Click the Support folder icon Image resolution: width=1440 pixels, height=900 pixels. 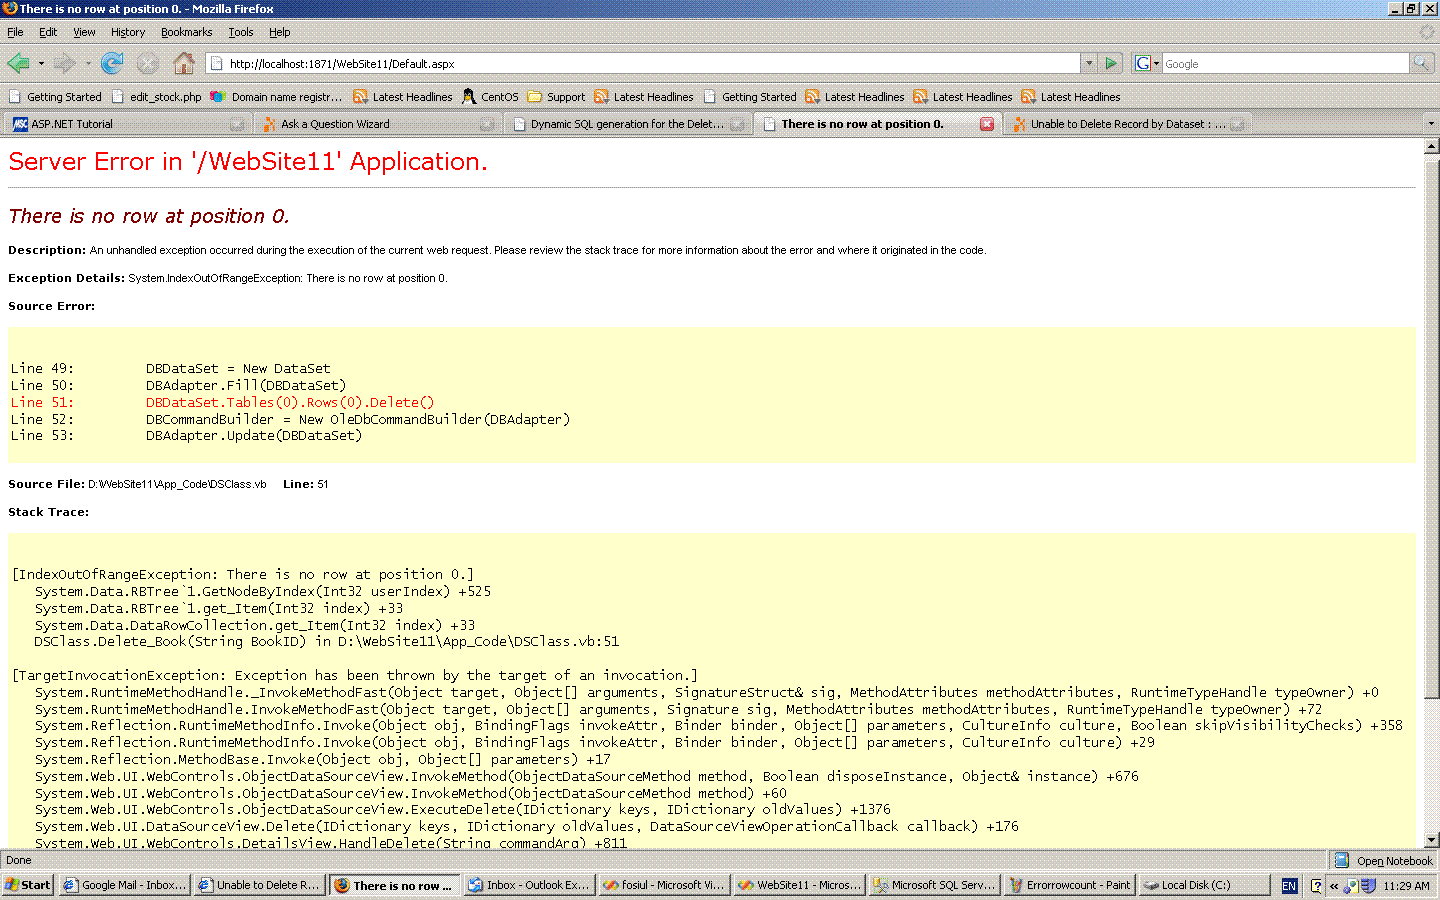point(535,97)
